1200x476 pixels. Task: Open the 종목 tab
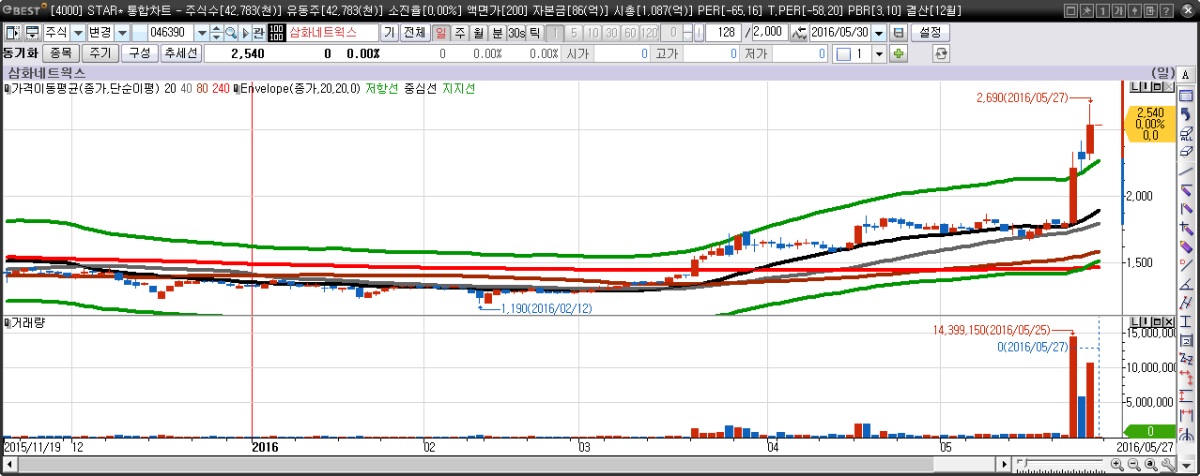point(60,53)
